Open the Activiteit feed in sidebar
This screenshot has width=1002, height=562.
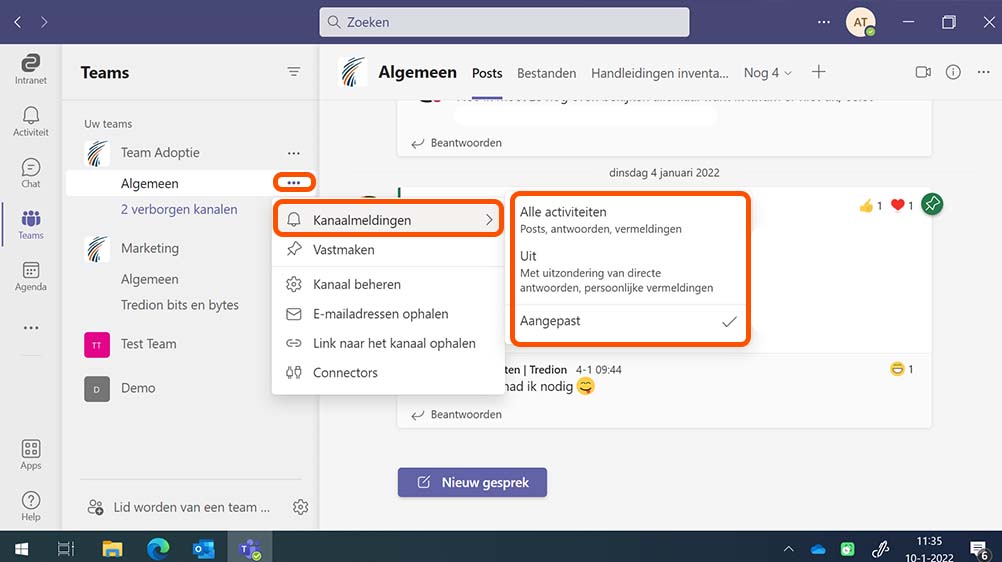pos(30,121)
